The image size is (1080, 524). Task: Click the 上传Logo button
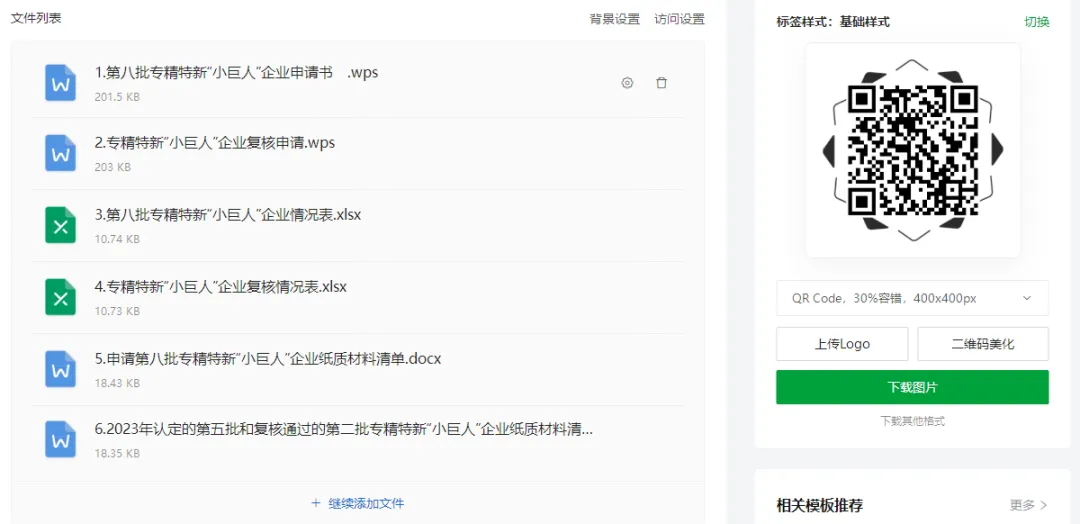click(842, 344)
